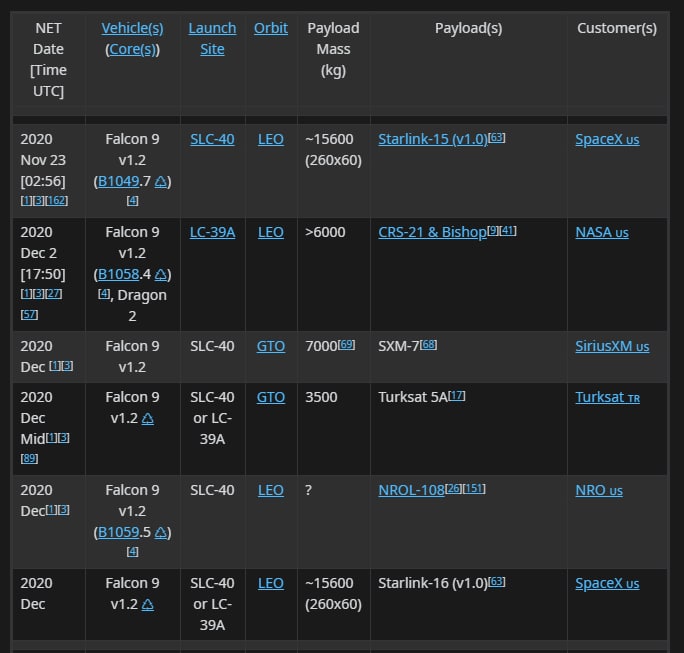Click the '[02:56]' launch time text
684x653 pixels.
click(x=43, y=181)
